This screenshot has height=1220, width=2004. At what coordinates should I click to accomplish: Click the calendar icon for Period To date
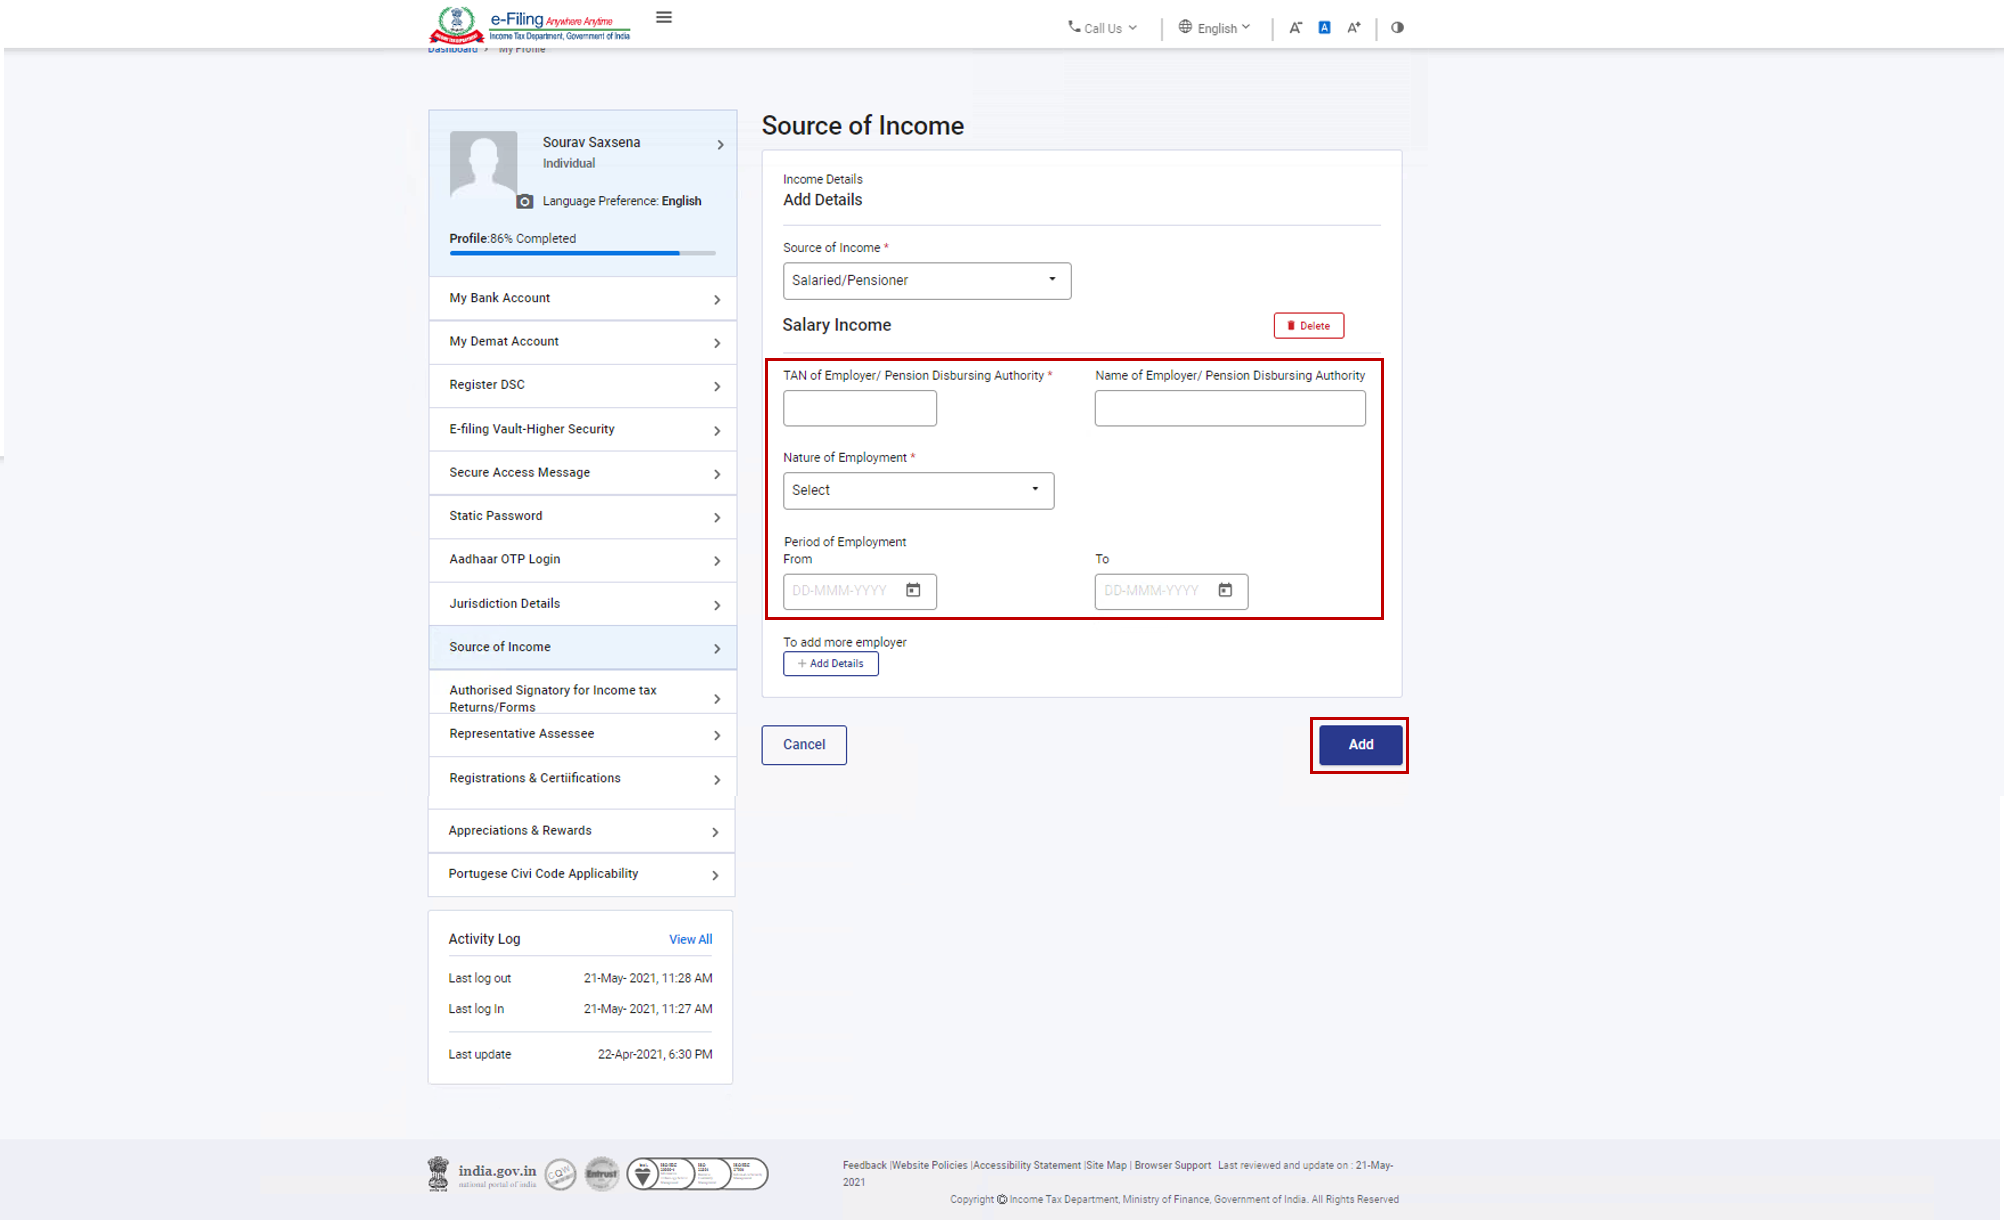tap(1225, 589)
